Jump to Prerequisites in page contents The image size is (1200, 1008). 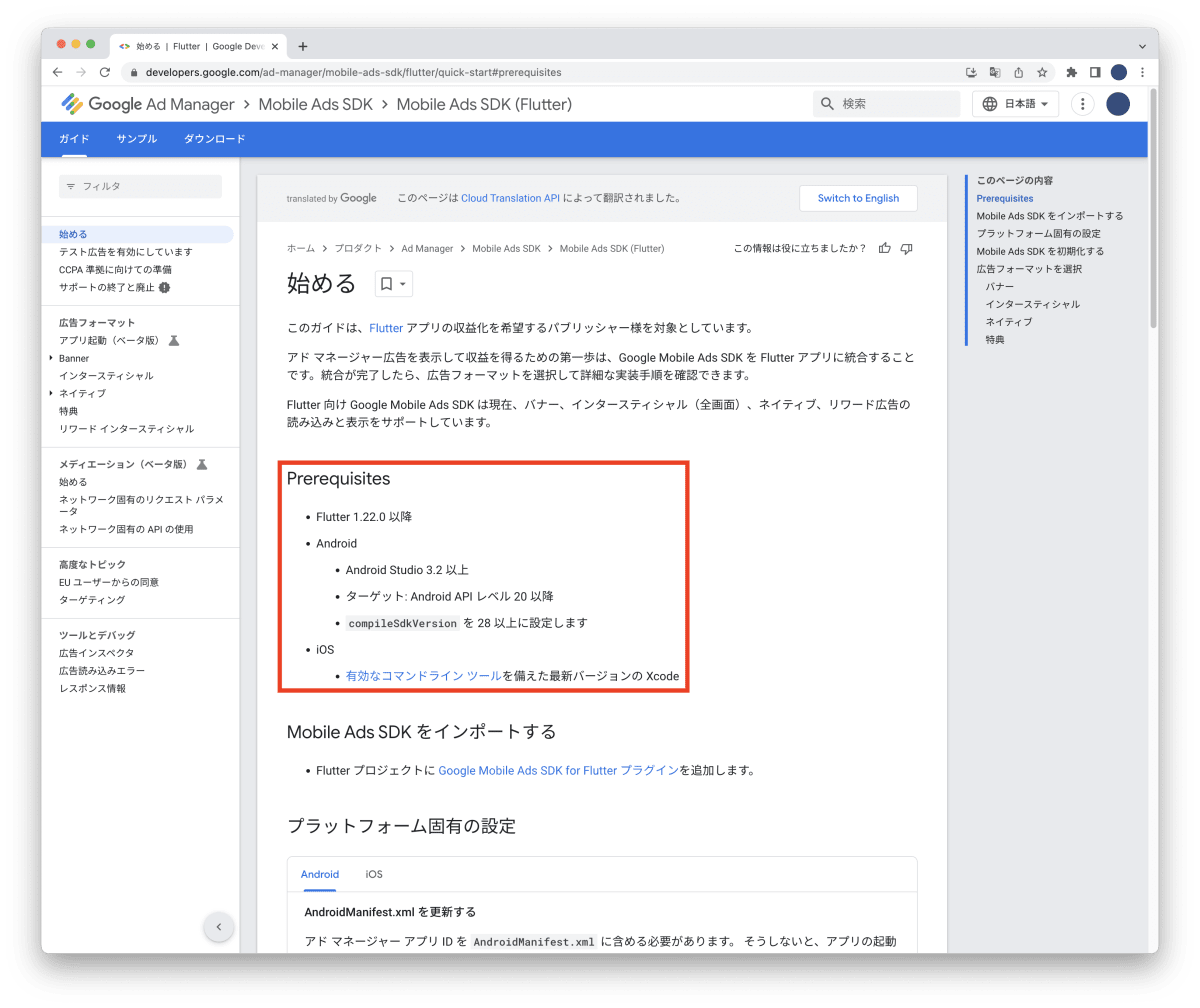coord(1005,198)
